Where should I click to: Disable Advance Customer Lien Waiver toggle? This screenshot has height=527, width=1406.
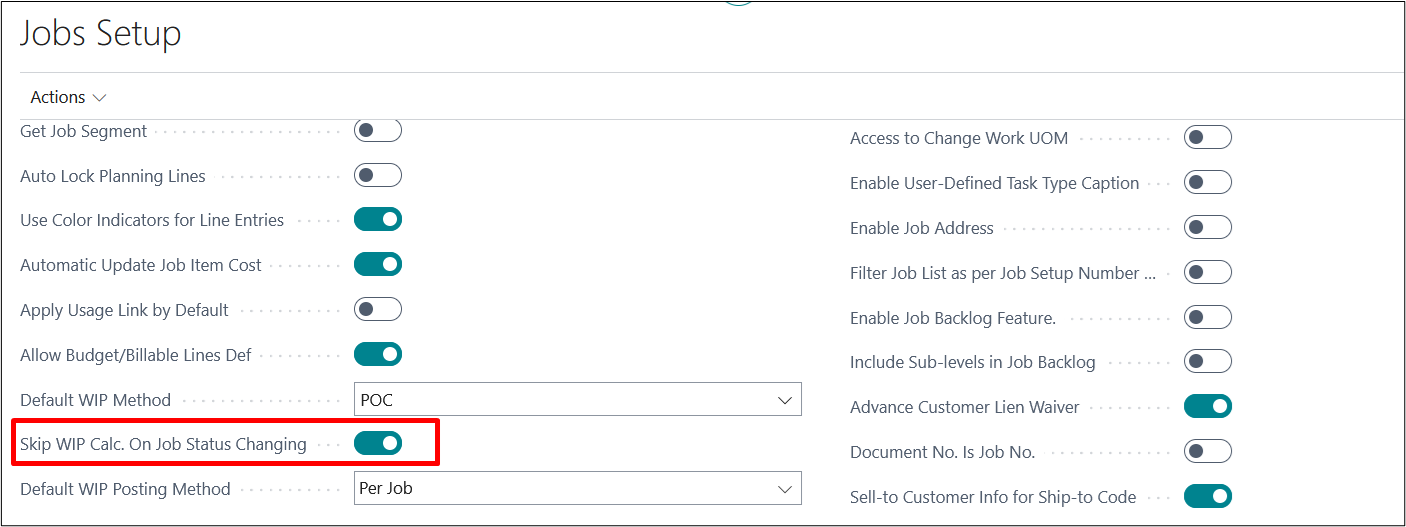pos(1207,407)
